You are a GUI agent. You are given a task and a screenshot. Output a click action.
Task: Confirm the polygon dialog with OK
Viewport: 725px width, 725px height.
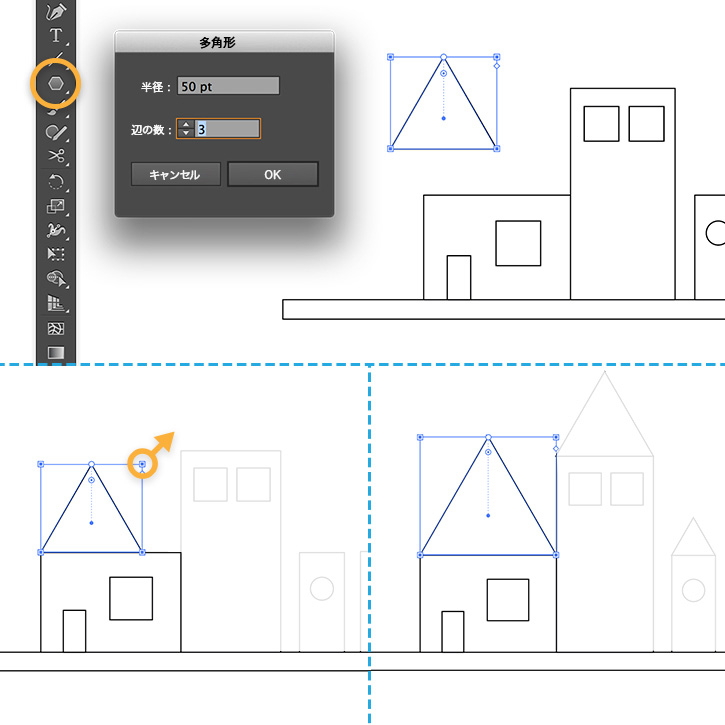273,174
